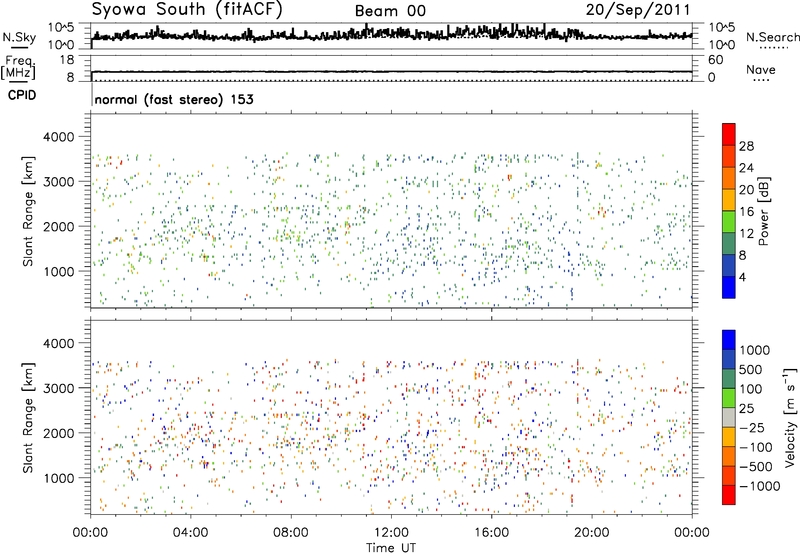
Task: Click the '28' label on power color bar
Action: click(746, 146)
